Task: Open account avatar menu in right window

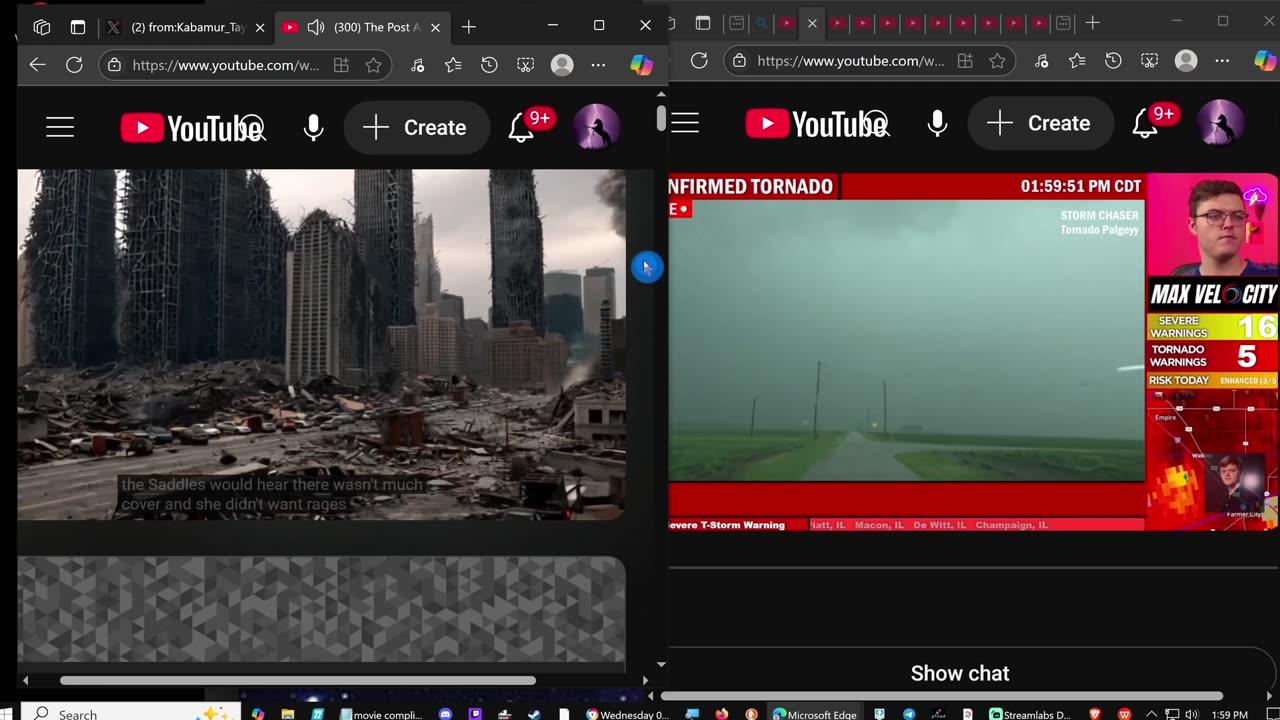Action: coord(1220,124)
